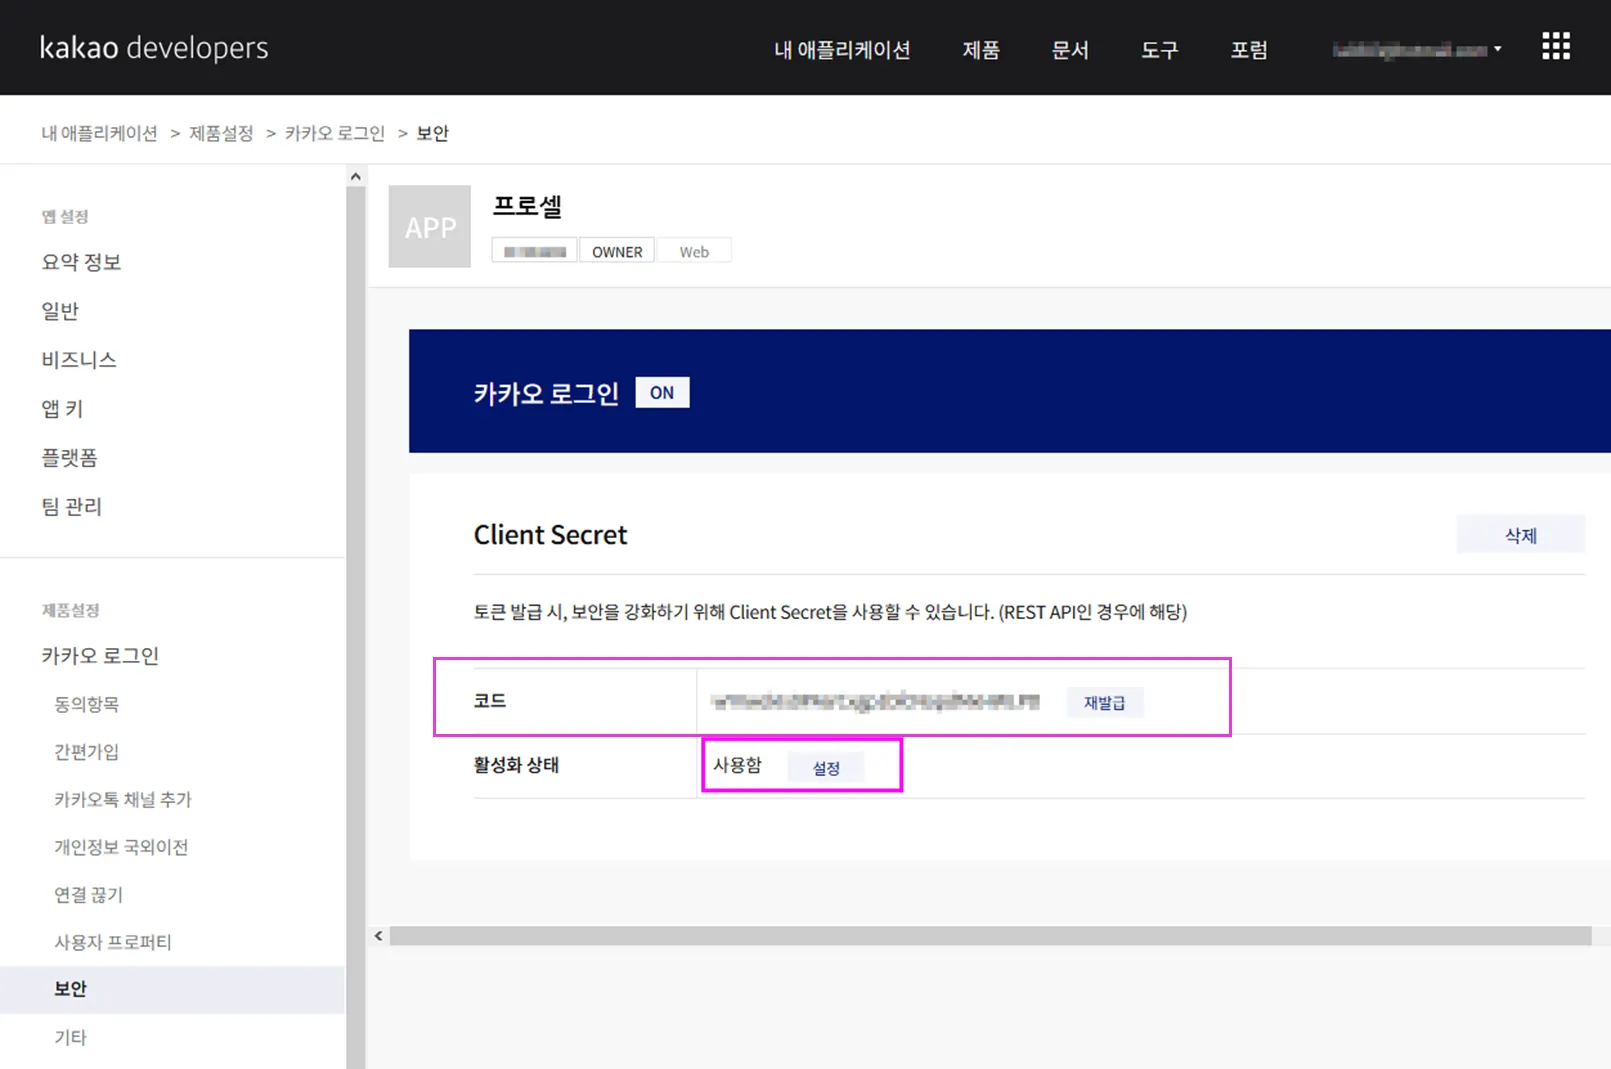Viewport: 1611px width, 1069px height.
Task: Open 카카오톡 채널 추가 submenu item
Action: pos(123,799)
